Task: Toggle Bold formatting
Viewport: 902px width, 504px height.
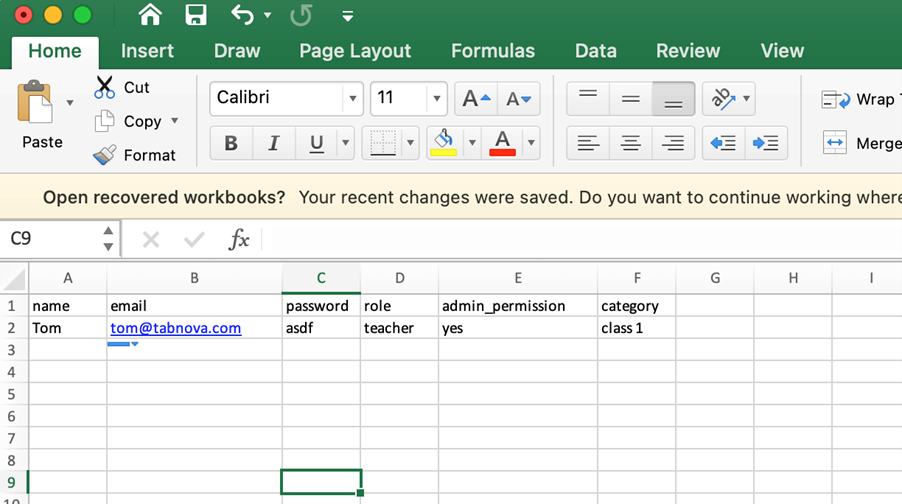Action: pos(231,143)
